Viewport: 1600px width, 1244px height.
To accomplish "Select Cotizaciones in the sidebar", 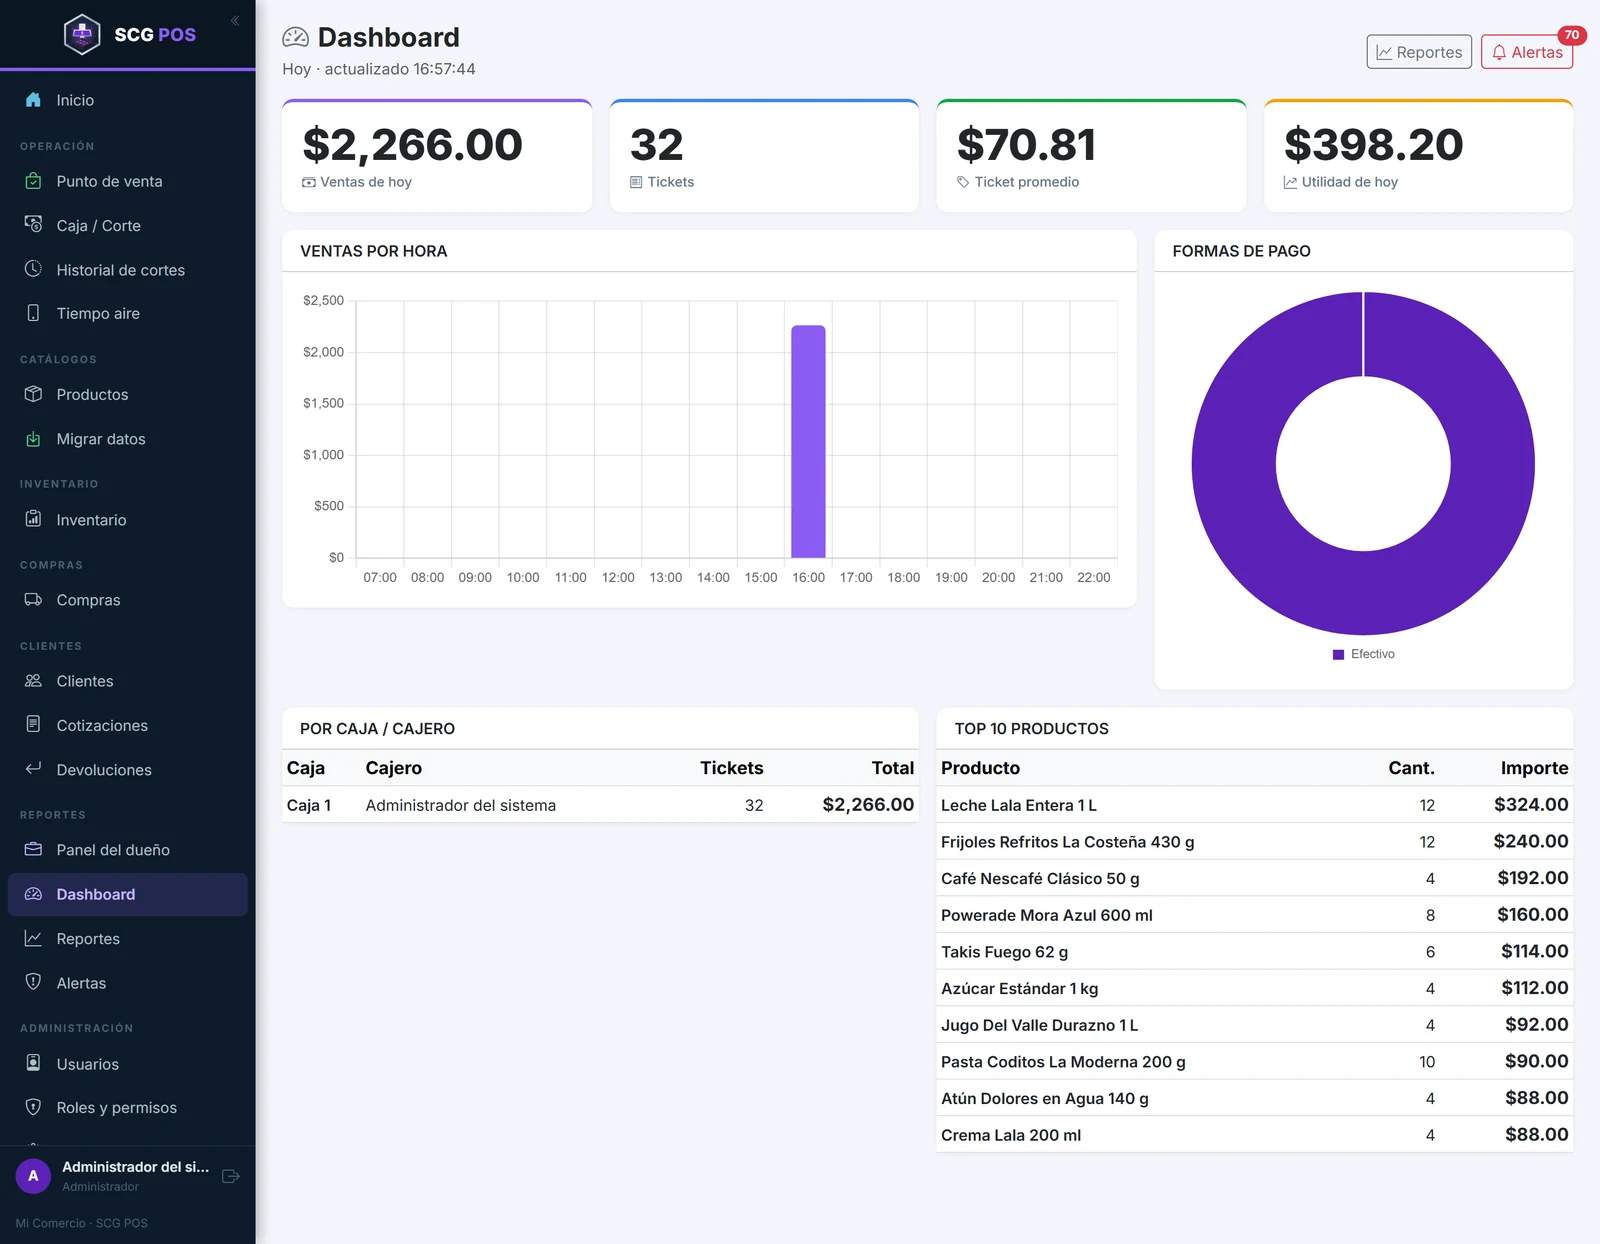I will 127,725.
